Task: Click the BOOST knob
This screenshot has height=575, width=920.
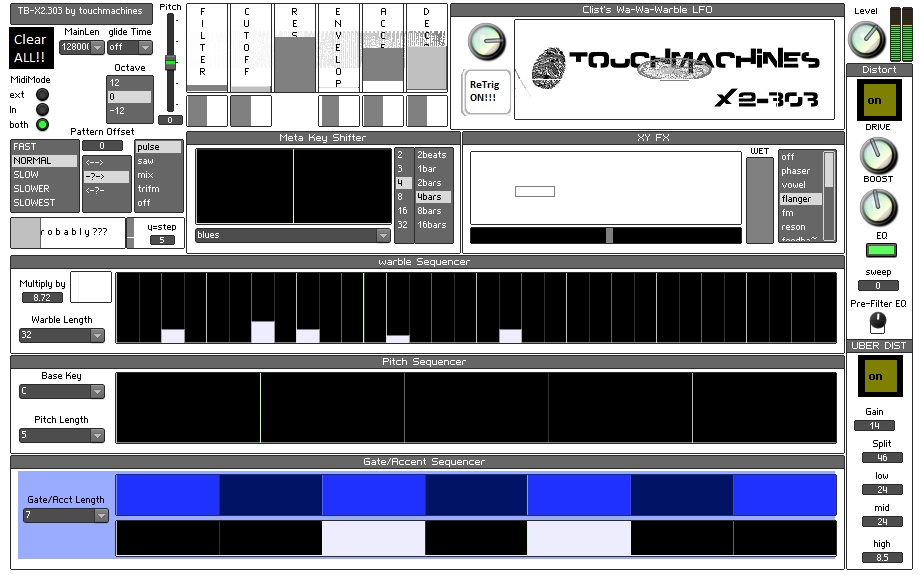Action: tap(878, 207)
